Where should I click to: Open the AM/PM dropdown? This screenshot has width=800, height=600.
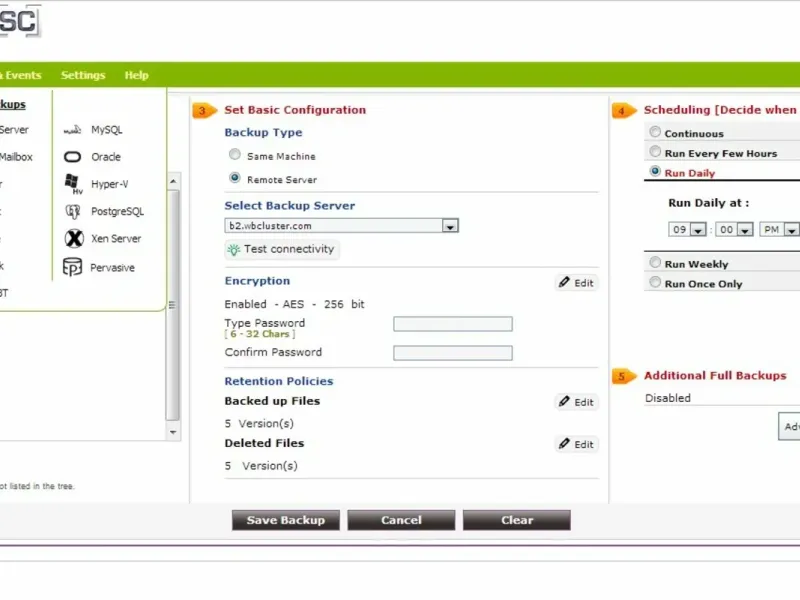coord(779,230)
